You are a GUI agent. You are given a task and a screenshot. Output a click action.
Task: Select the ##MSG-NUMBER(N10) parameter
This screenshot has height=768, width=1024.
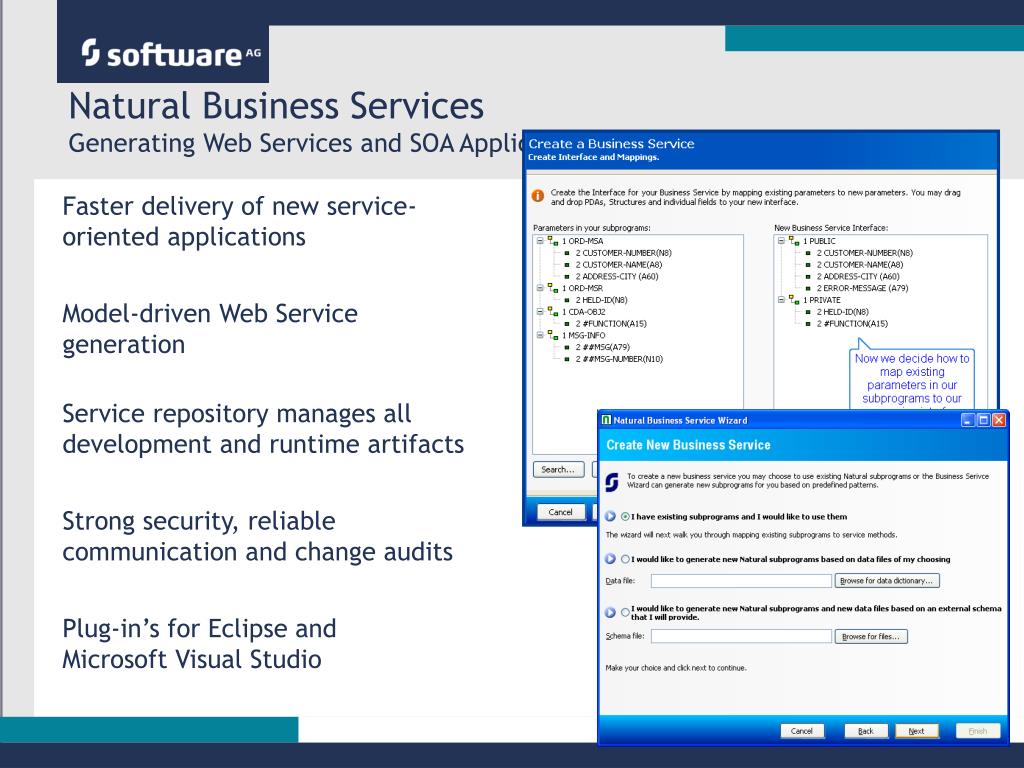pyautogui.click(x=619, y=359)
